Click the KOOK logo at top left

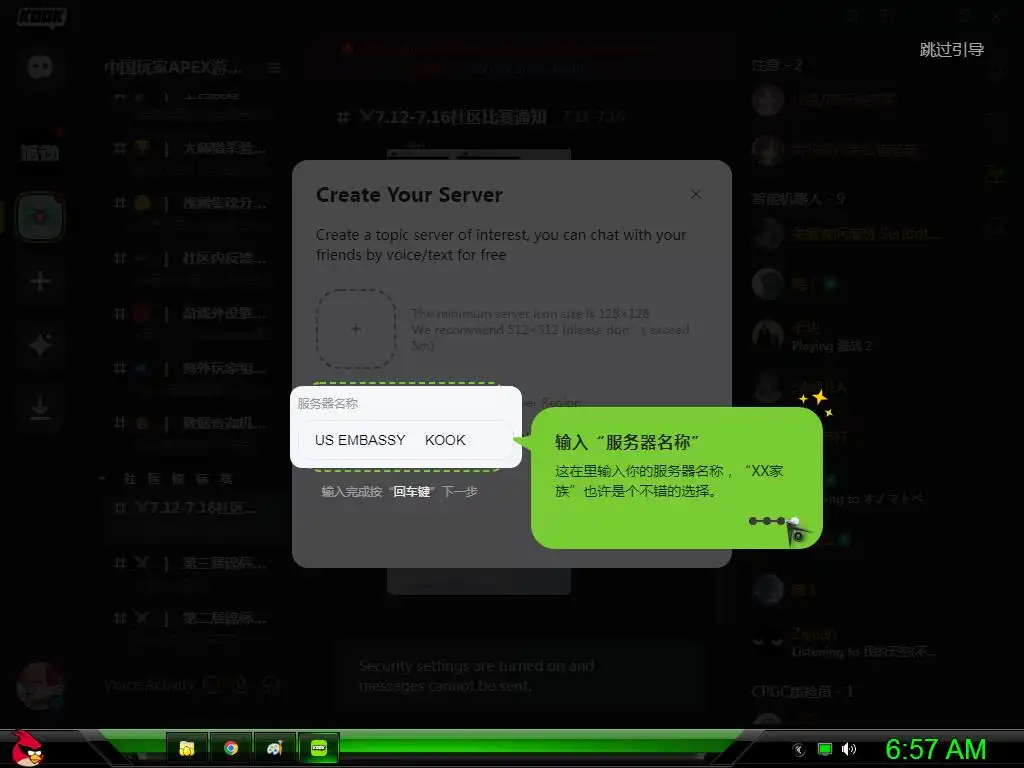(x=40, y=18)
